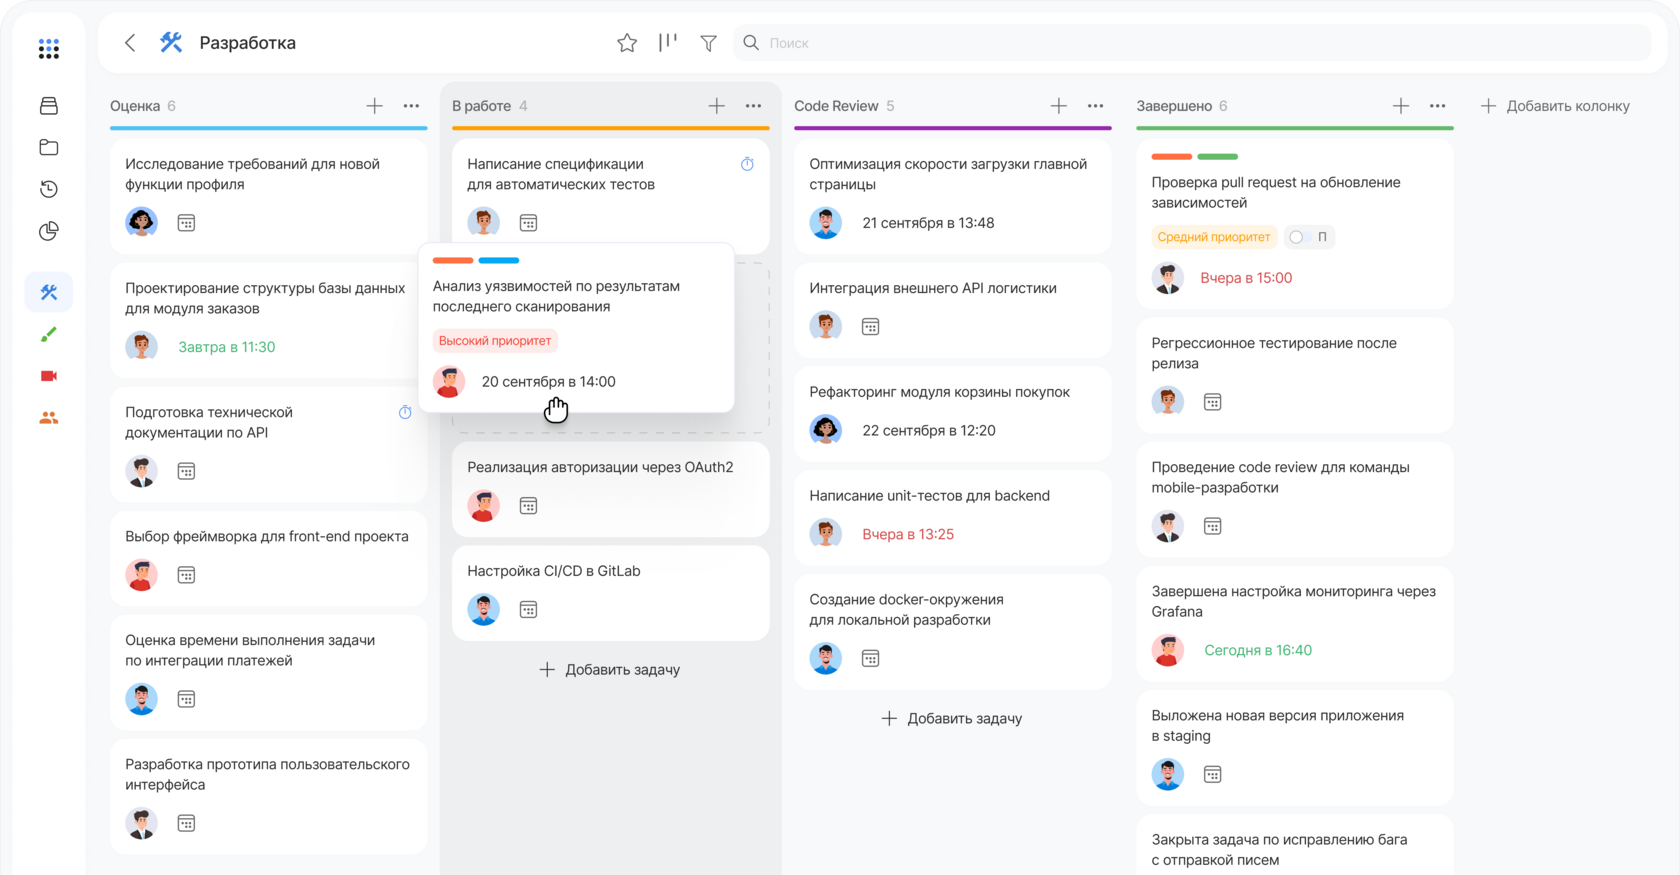The height and width of the screenshot is (875, 1680).
Task: Switch board view with the columns icon
Action: click(667, 42)
